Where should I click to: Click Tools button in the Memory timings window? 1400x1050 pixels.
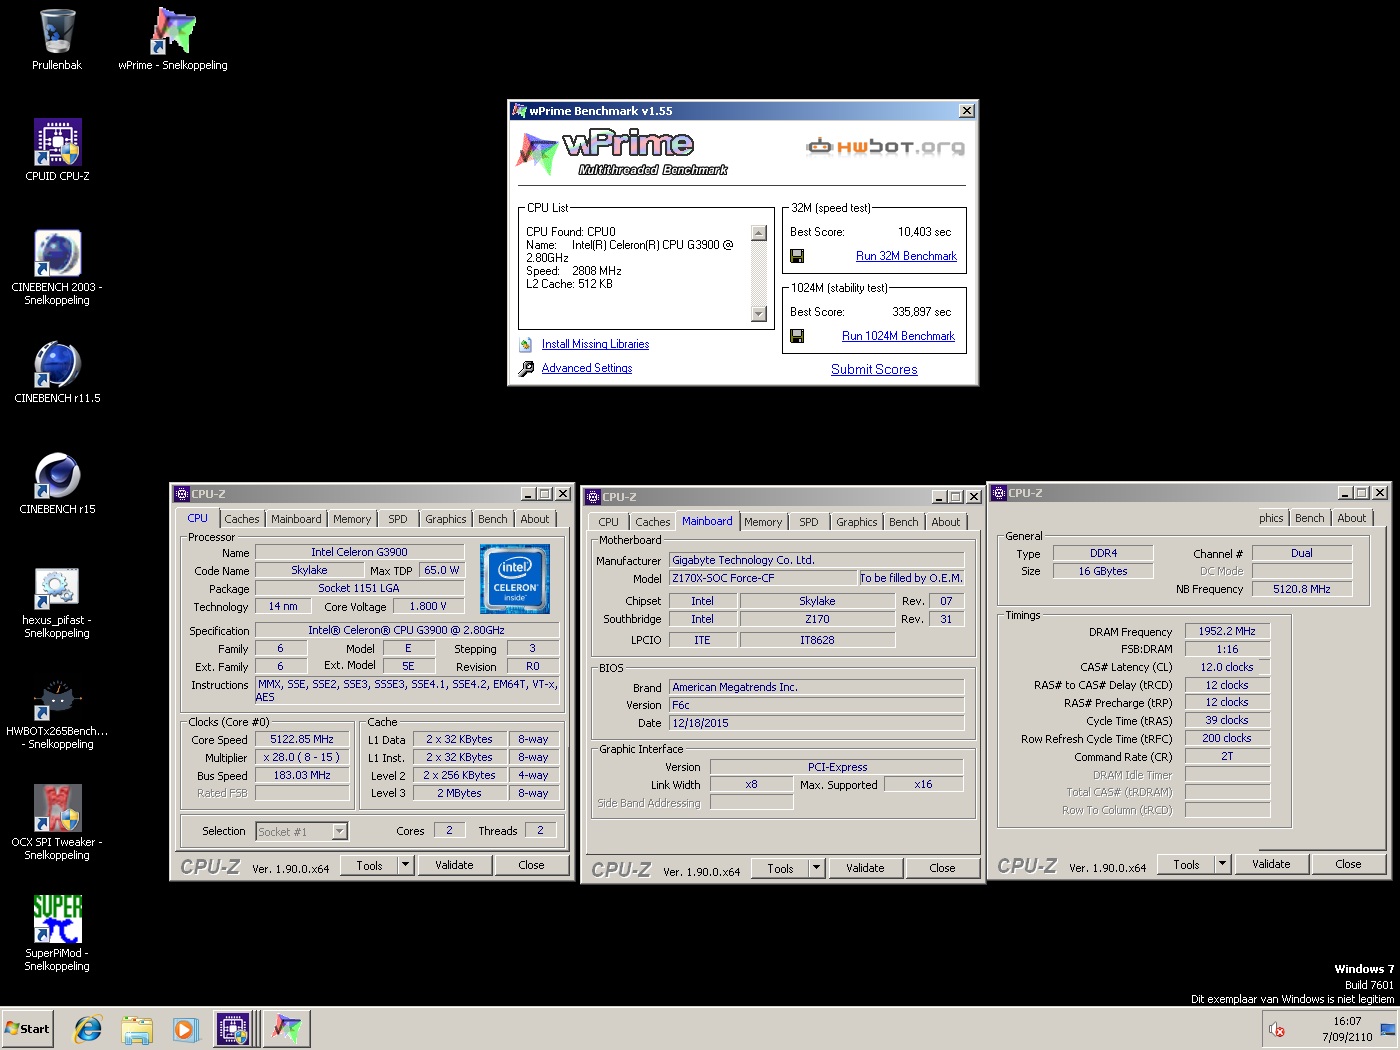pyautogui.click(x=1186, y=864)
